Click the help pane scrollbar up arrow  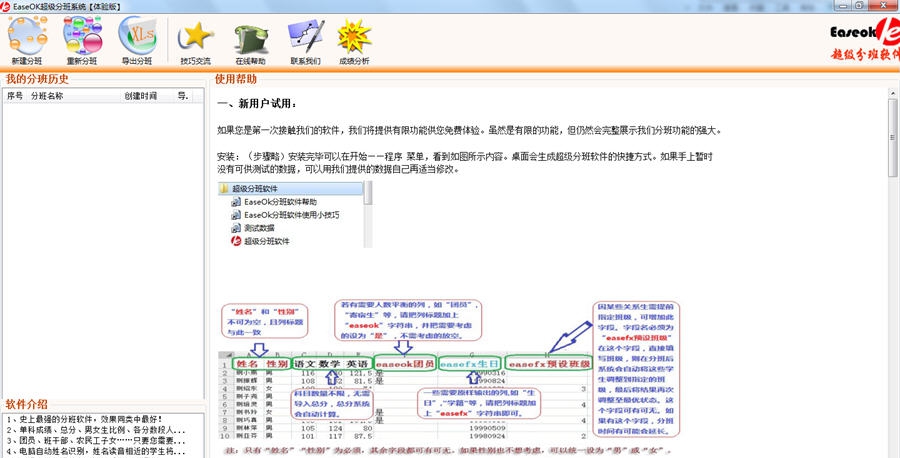(893, 93)
